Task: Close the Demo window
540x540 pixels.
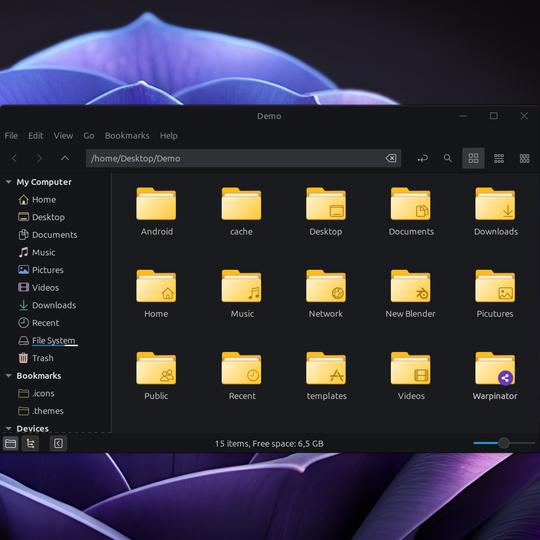Action: click(524, 116)
